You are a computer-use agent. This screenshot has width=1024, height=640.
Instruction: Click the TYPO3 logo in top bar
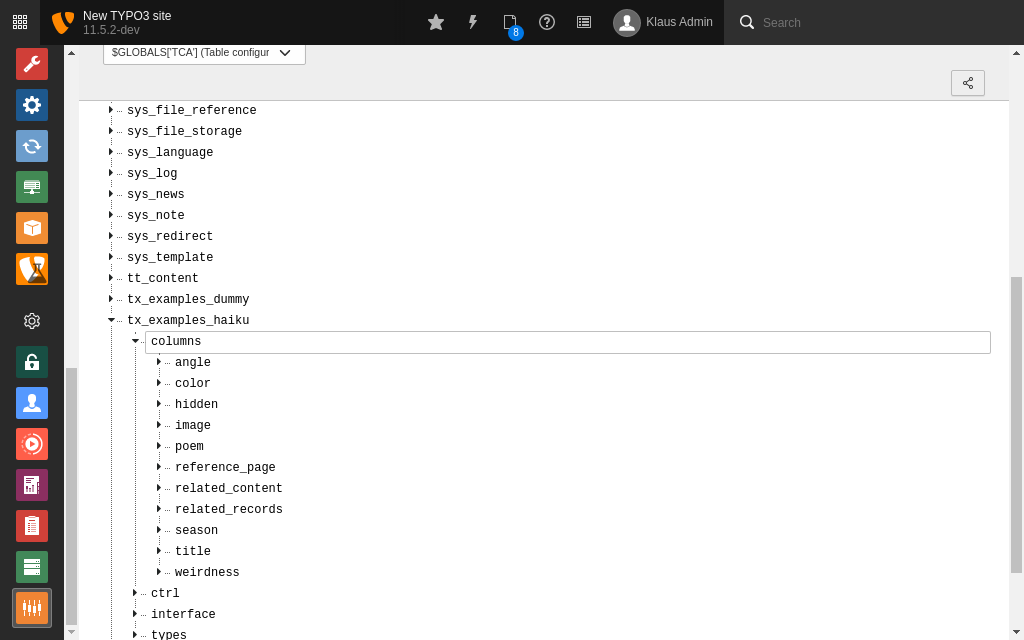63,22
